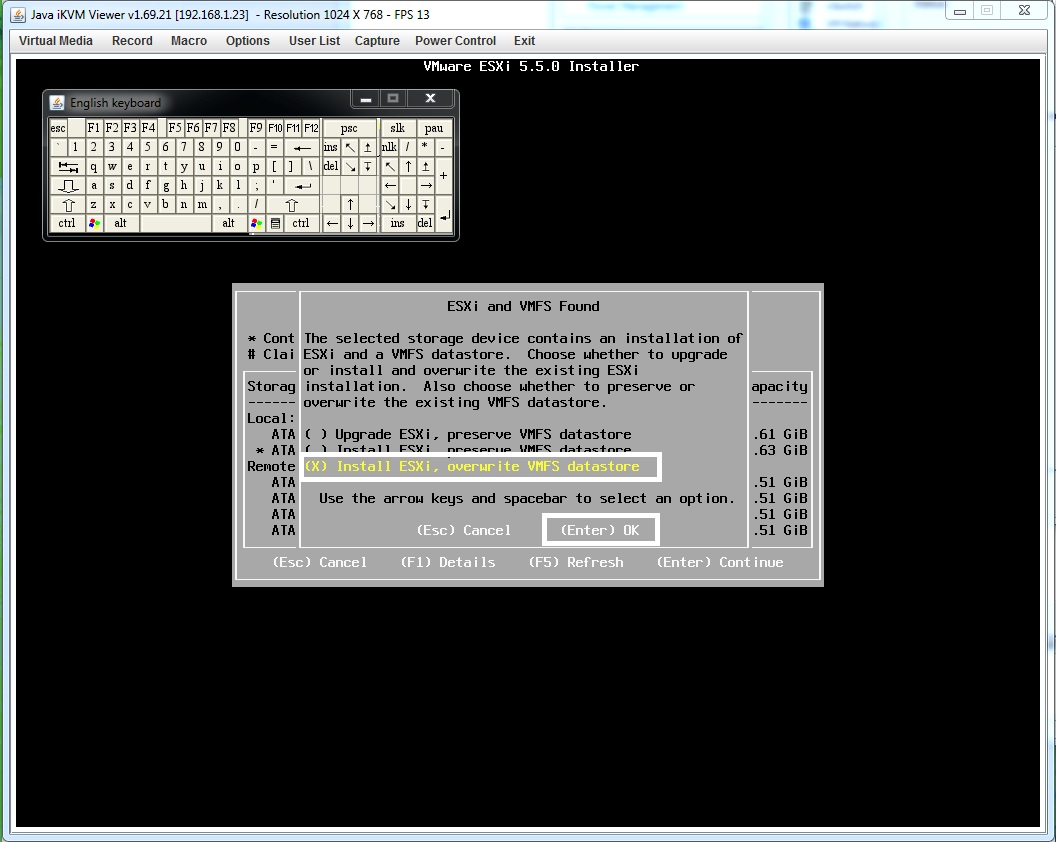Choose the Install ESXi, preserve VMFS option
1056x842 pixels.
[x=468, y=450]
